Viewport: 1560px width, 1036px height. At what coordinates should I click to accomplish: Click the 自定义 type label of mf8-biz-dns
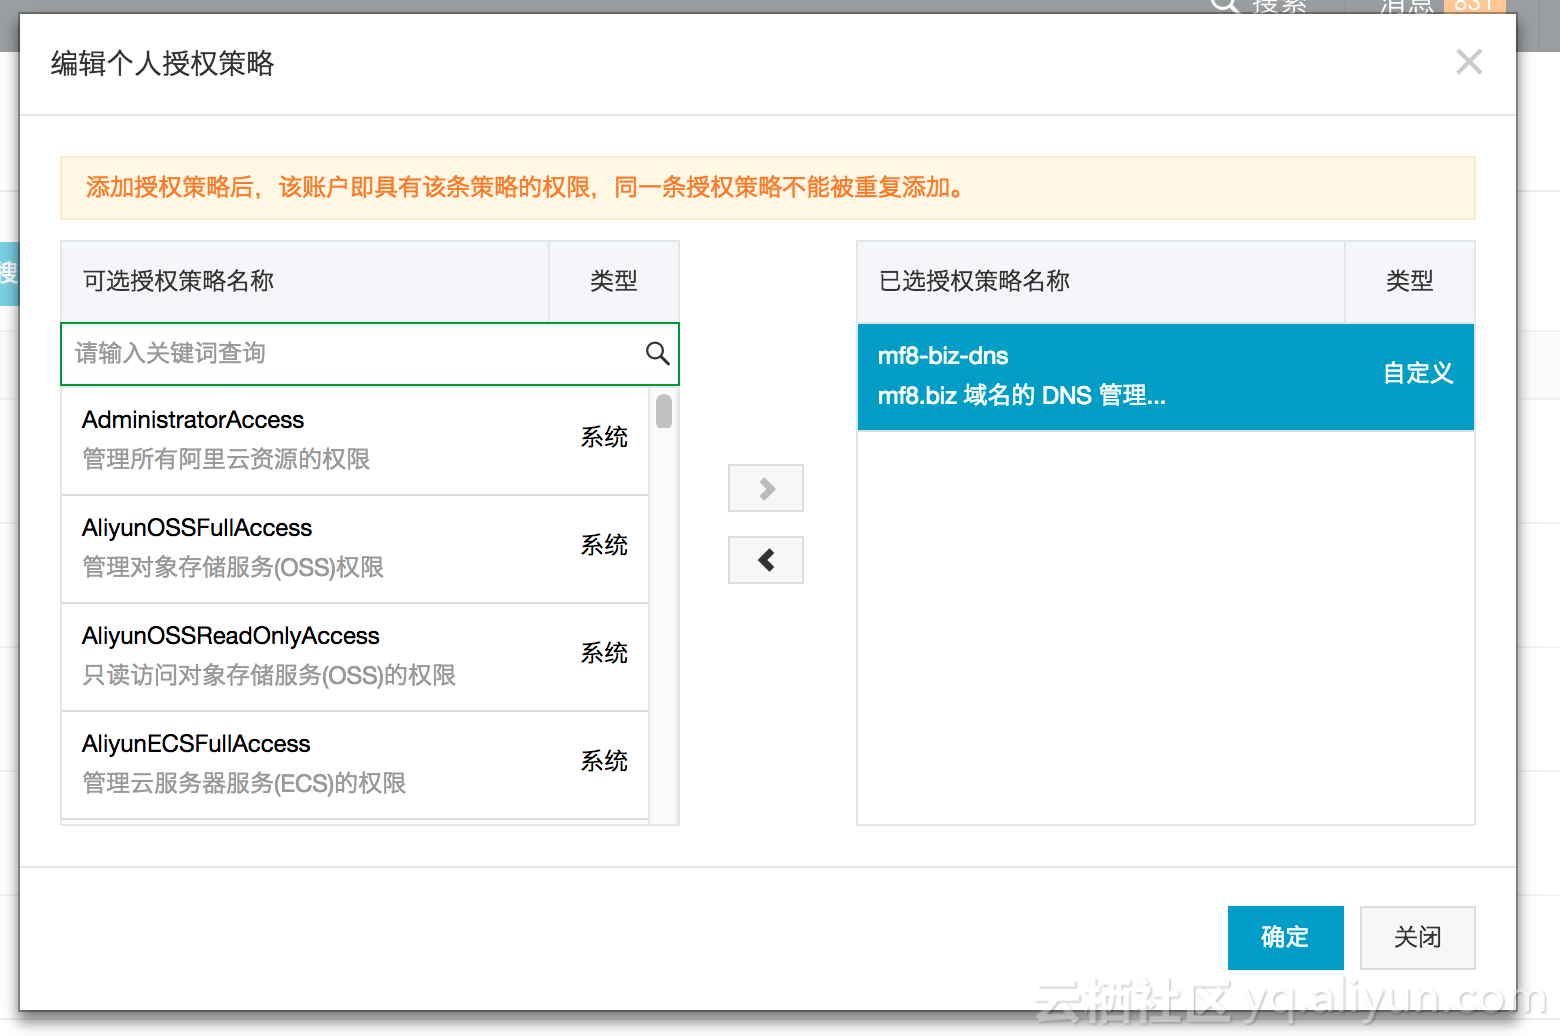point(1418,373)
